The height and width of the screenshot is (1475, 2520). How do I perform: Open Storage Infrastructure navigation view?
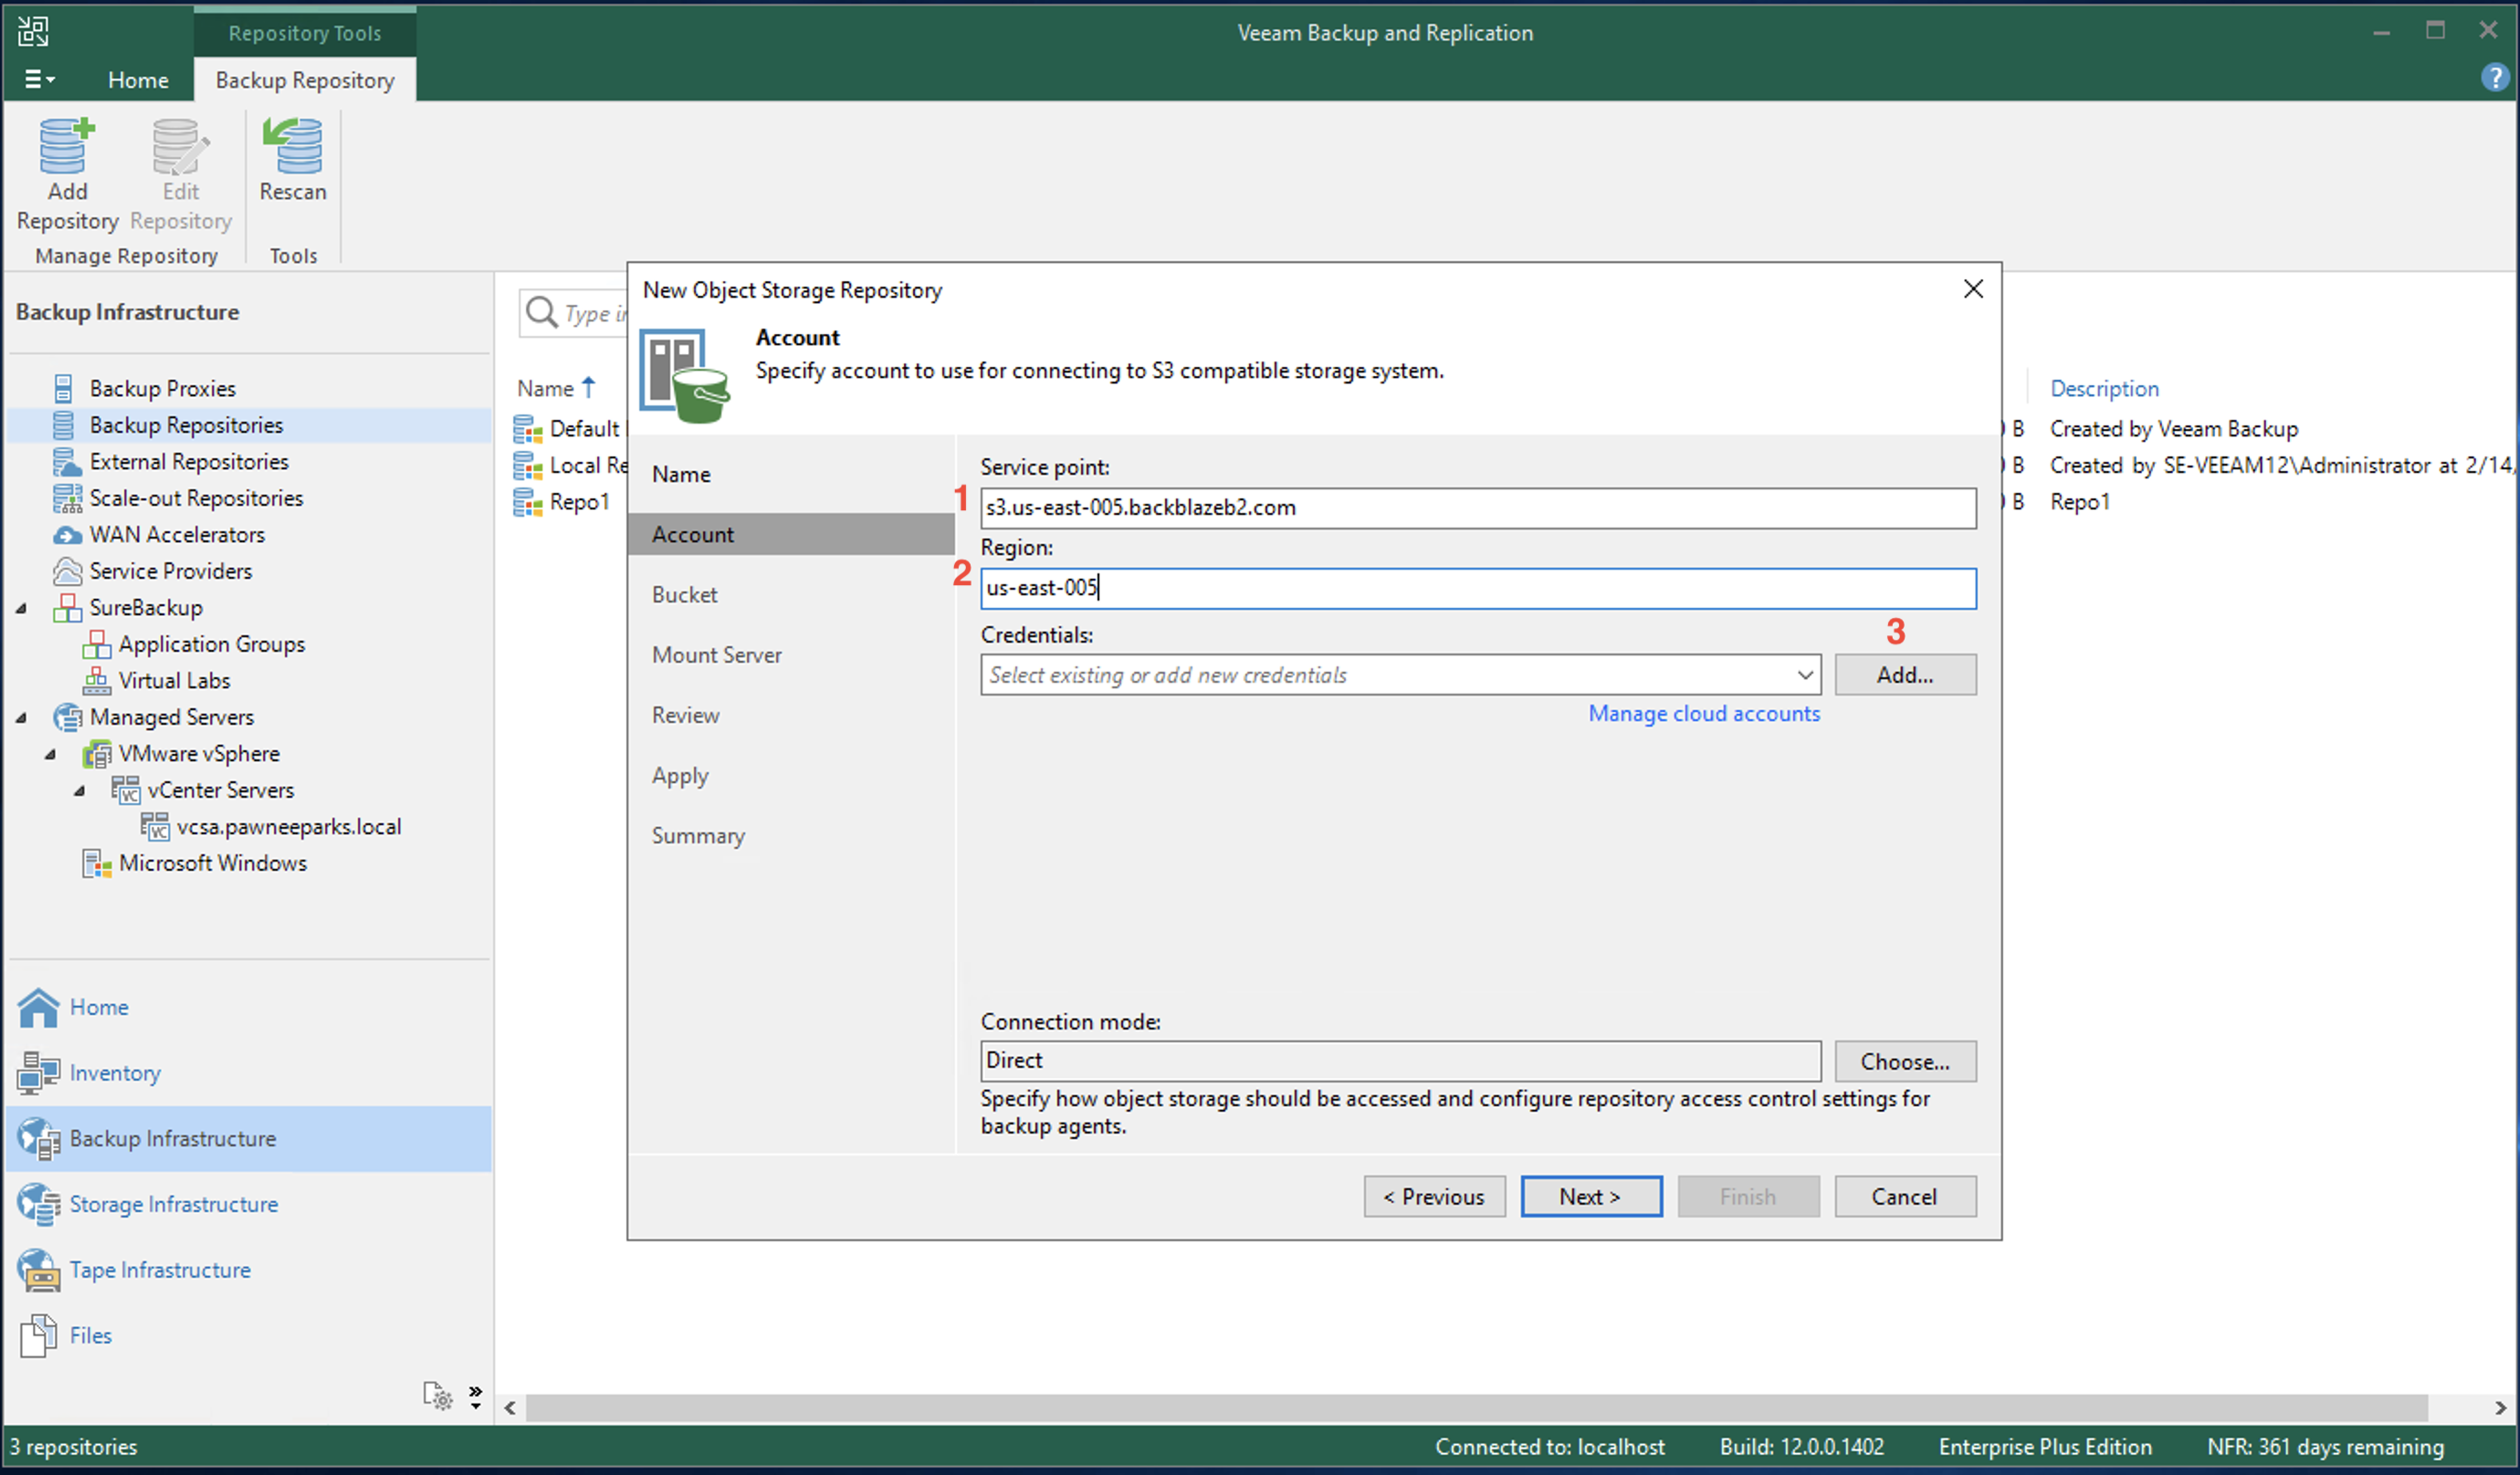(x=173, y=1204)
